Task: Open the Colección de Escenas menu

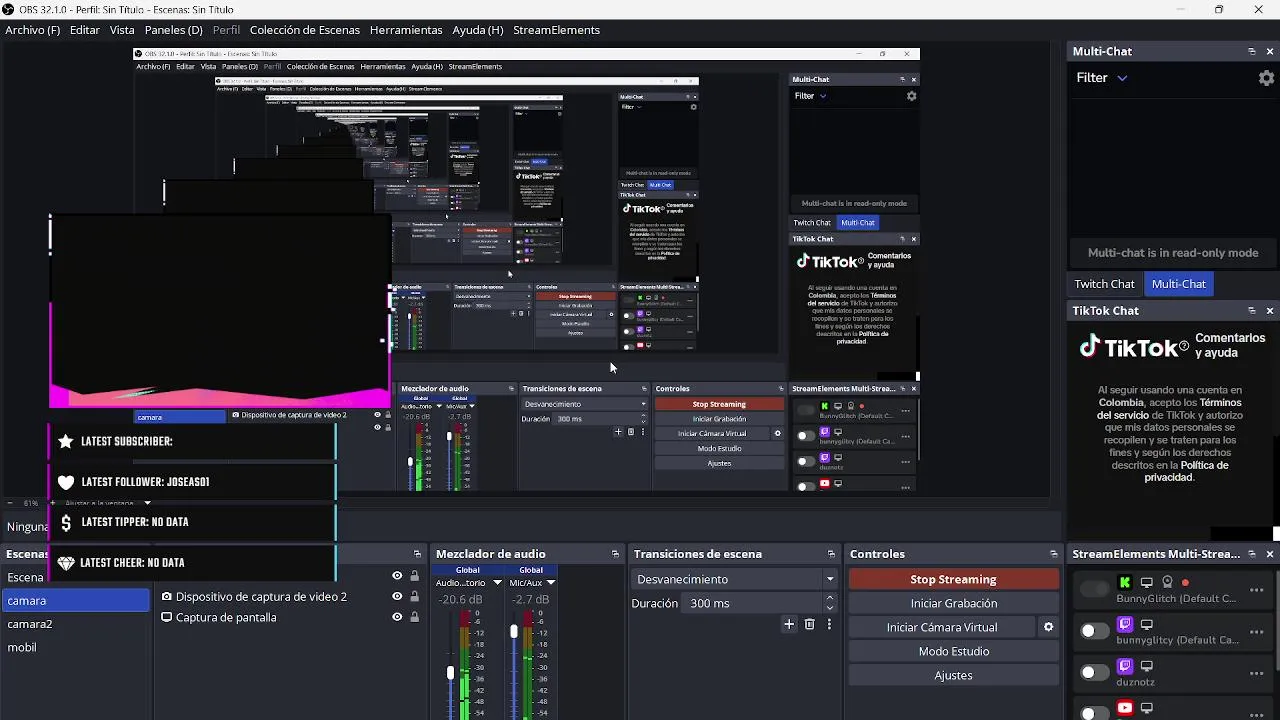Action: 305,30
